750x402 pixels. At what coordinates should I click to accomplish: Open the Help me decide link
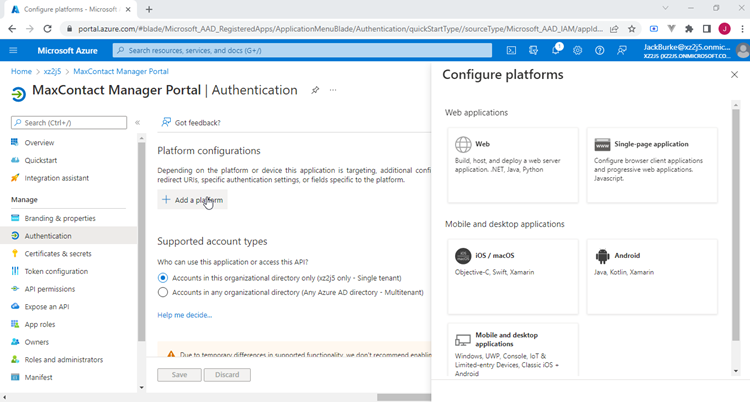click(x=185, y=315)
